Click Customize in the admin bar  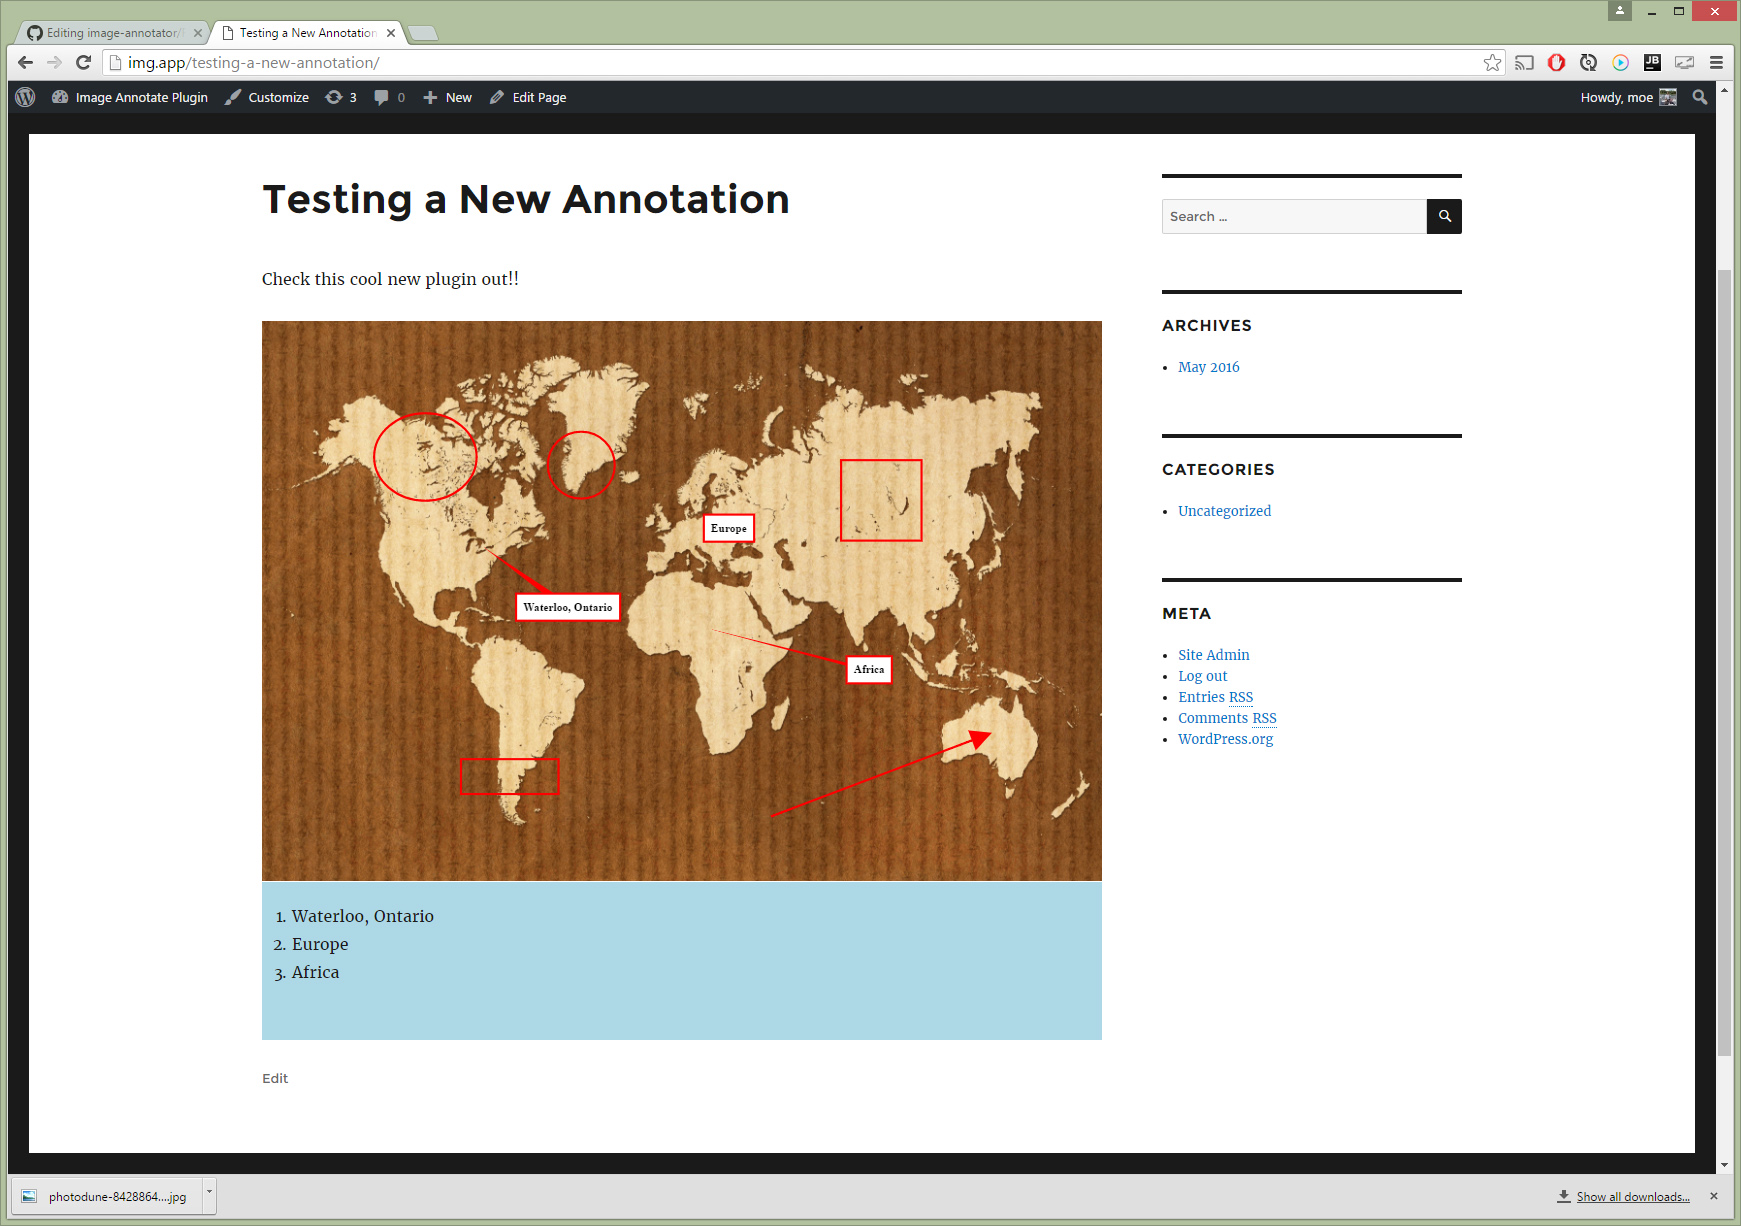(267, 97)
